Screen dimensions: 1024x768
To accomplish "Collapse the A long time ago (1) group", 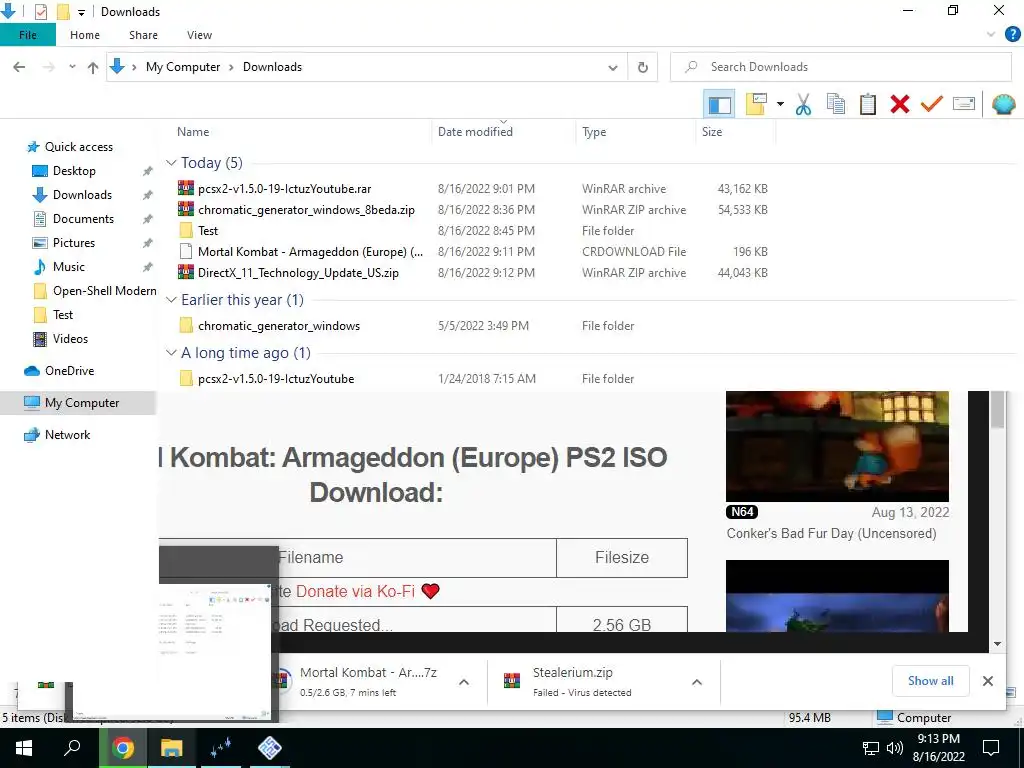I will (x=171, y=353).
